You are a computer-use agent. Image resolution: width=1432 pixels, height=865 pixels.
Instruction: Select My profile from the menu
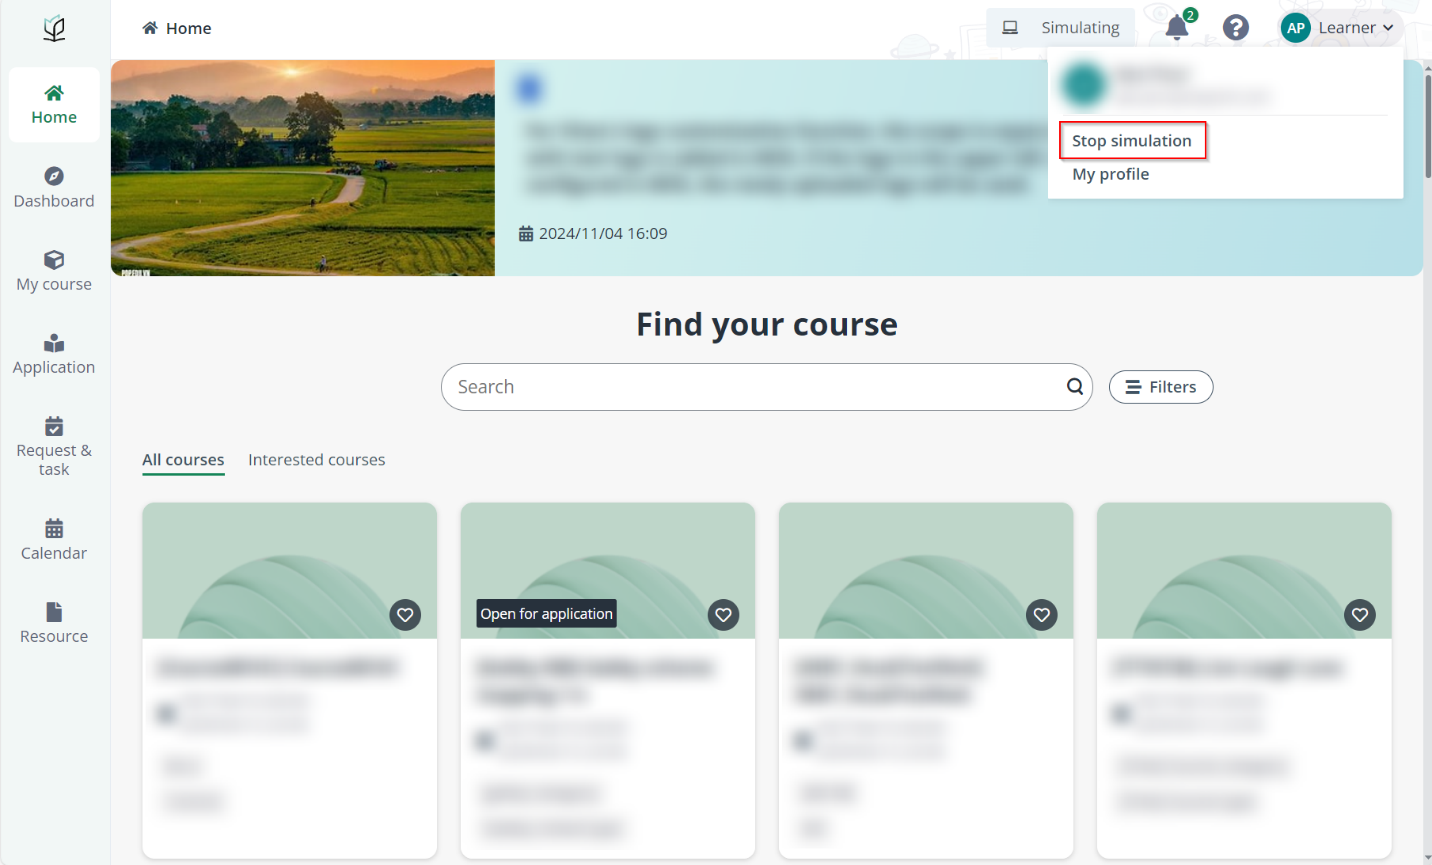(x=1111, y=174)
